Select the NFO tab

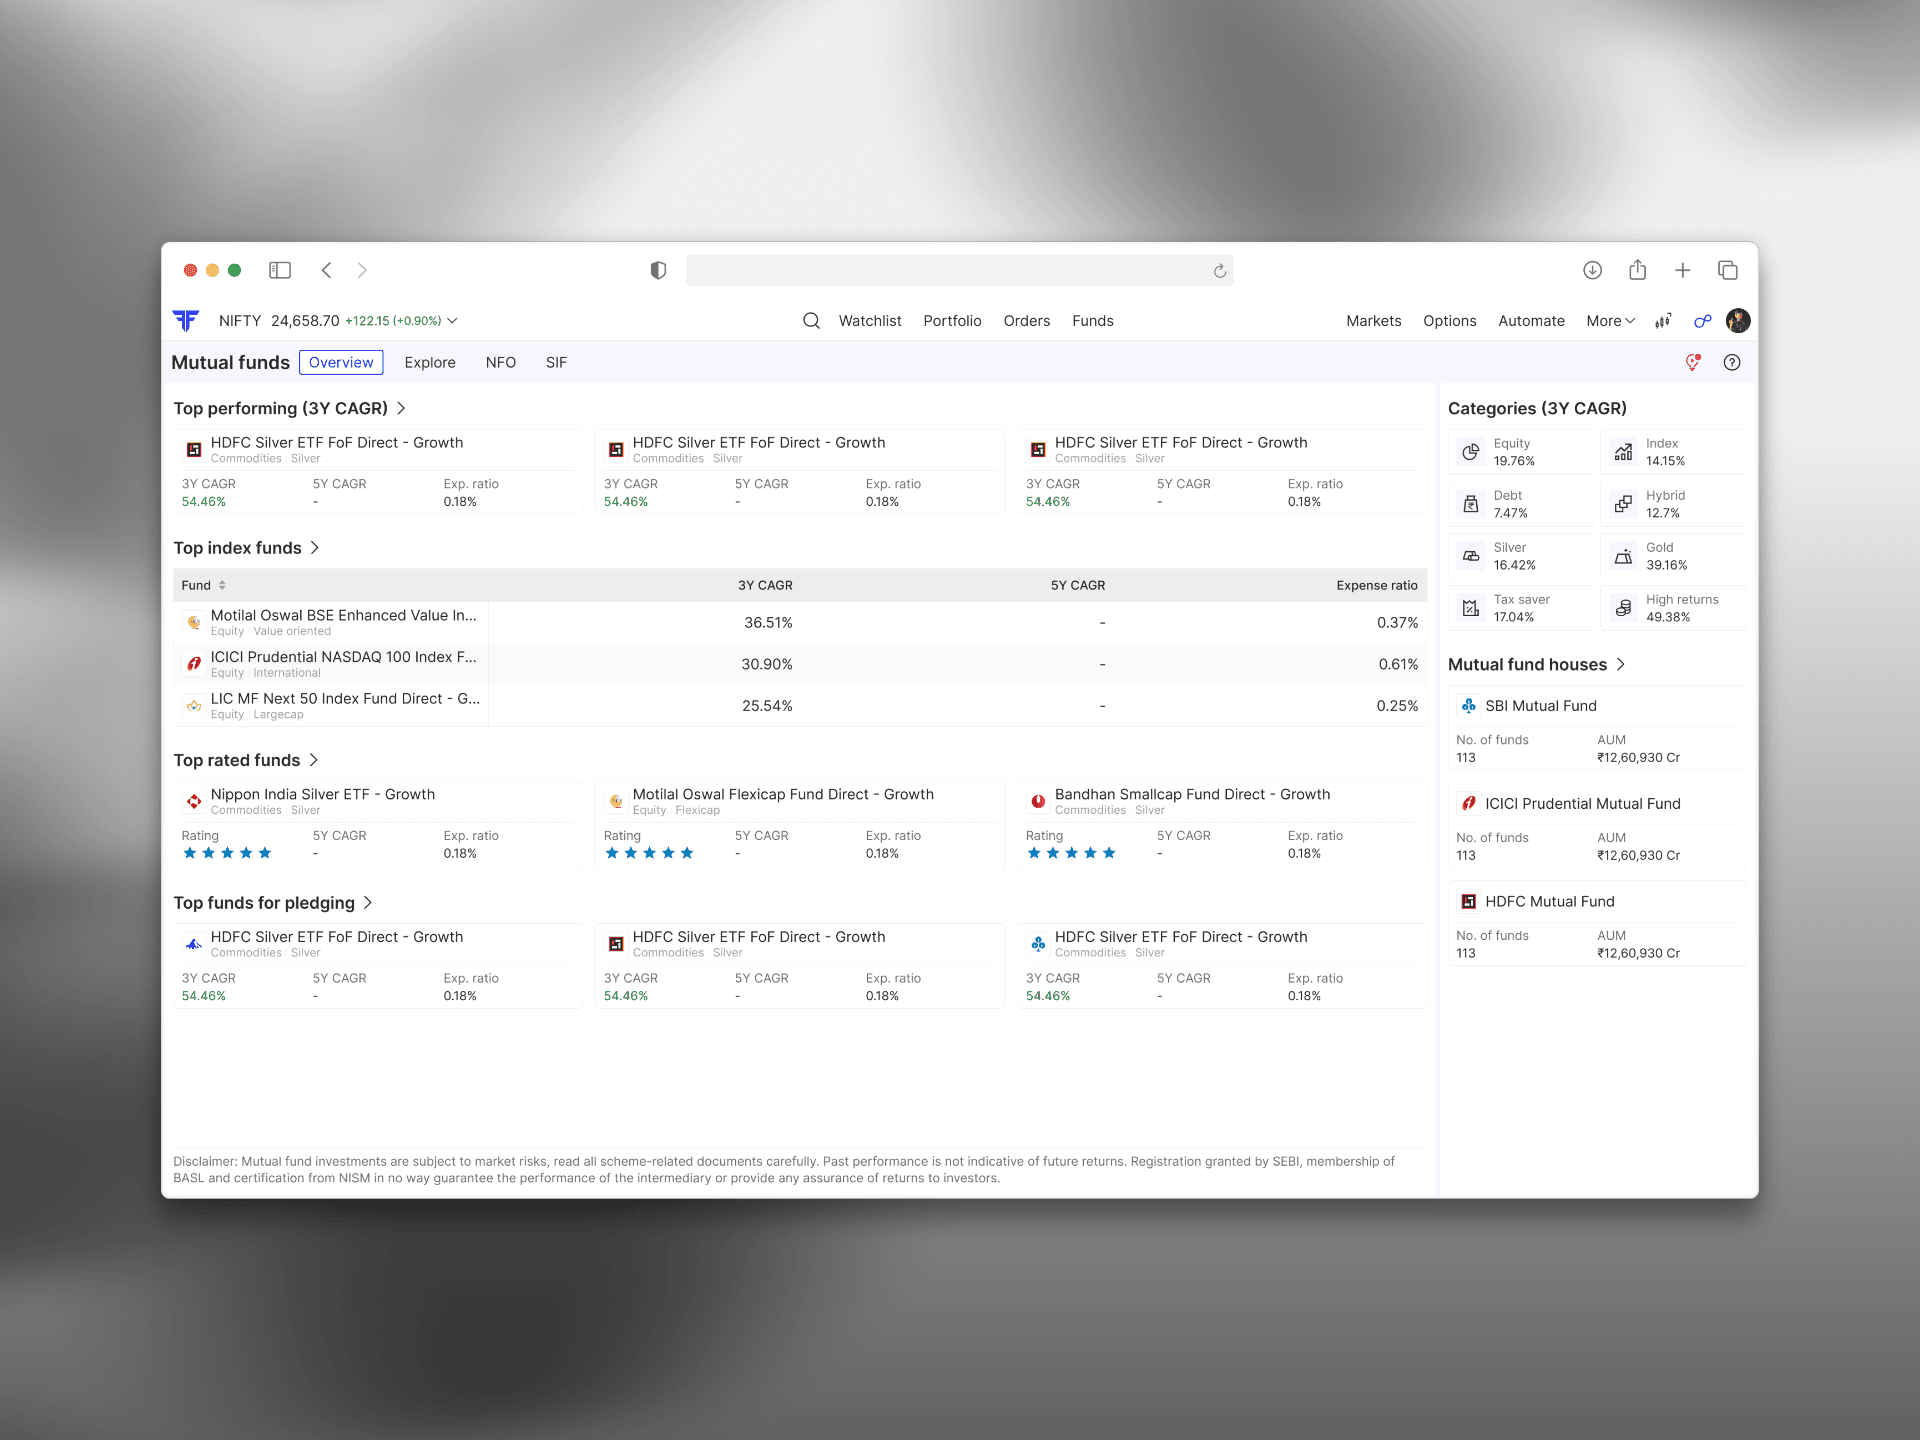501,363
